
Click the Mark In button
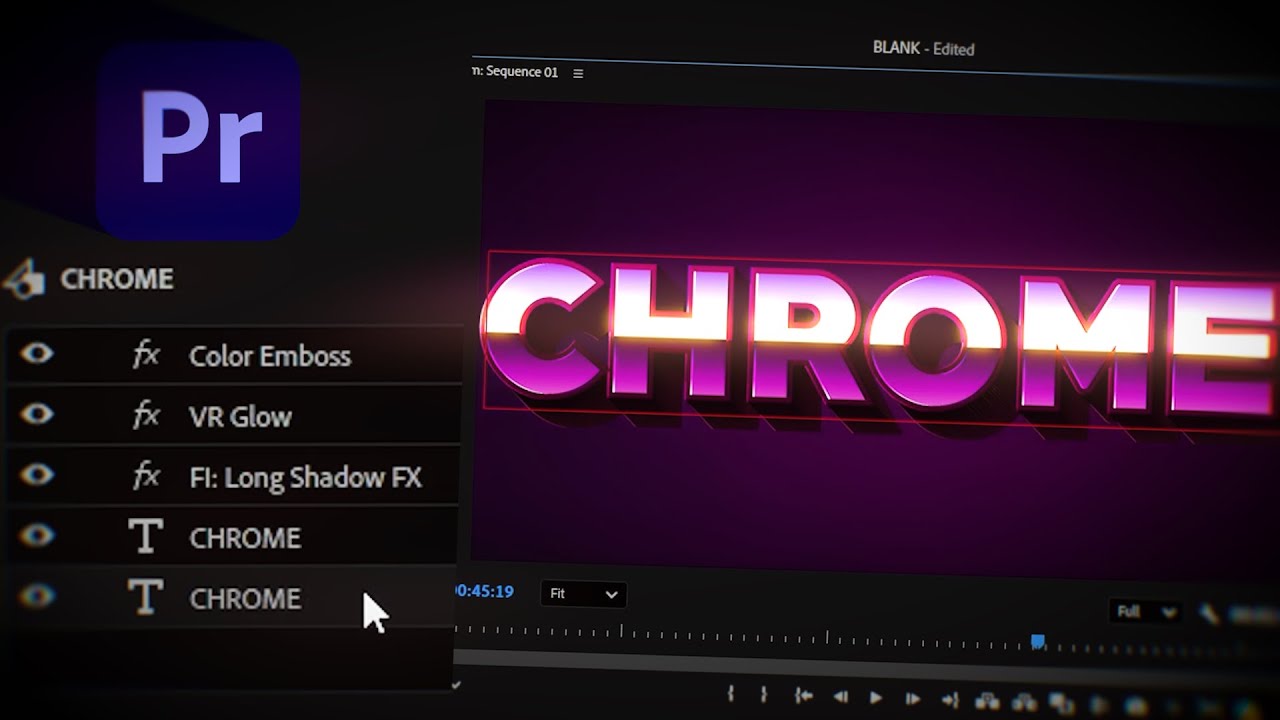[x=731, y=694]
